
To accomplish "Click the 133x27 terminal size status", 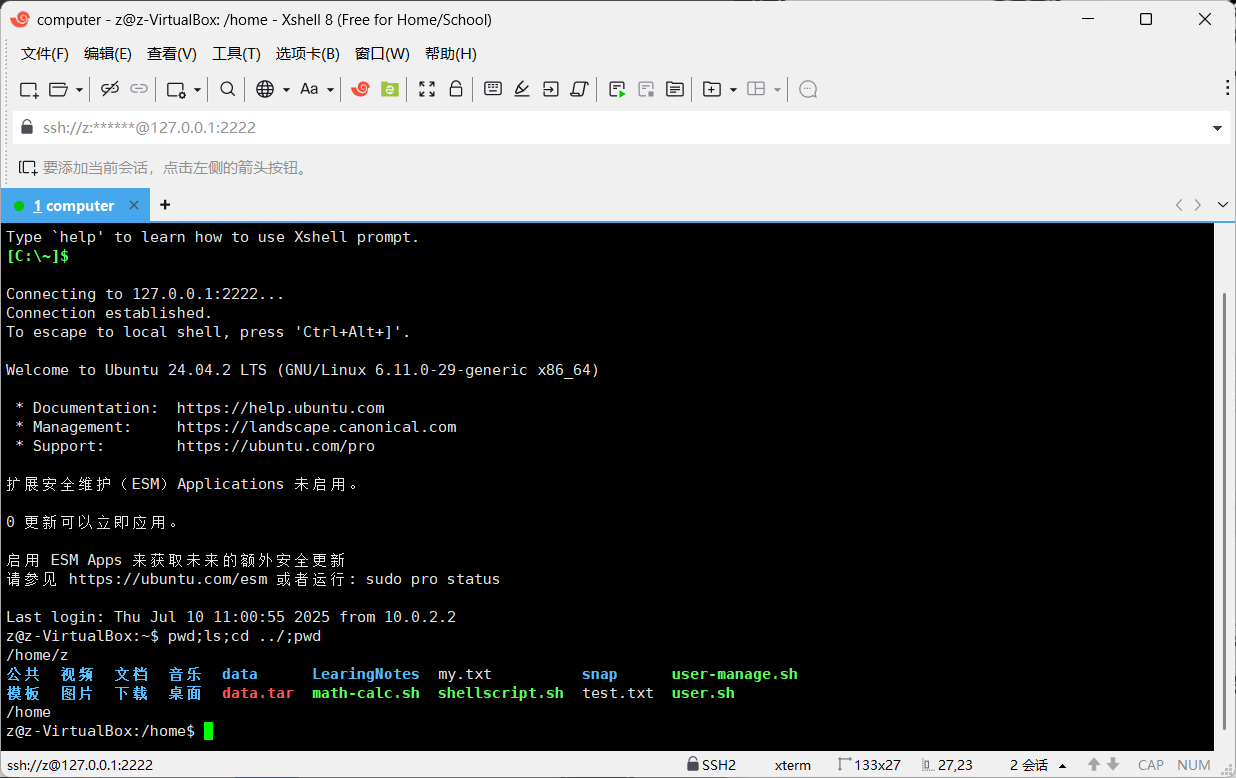I will tap(869, 765).
